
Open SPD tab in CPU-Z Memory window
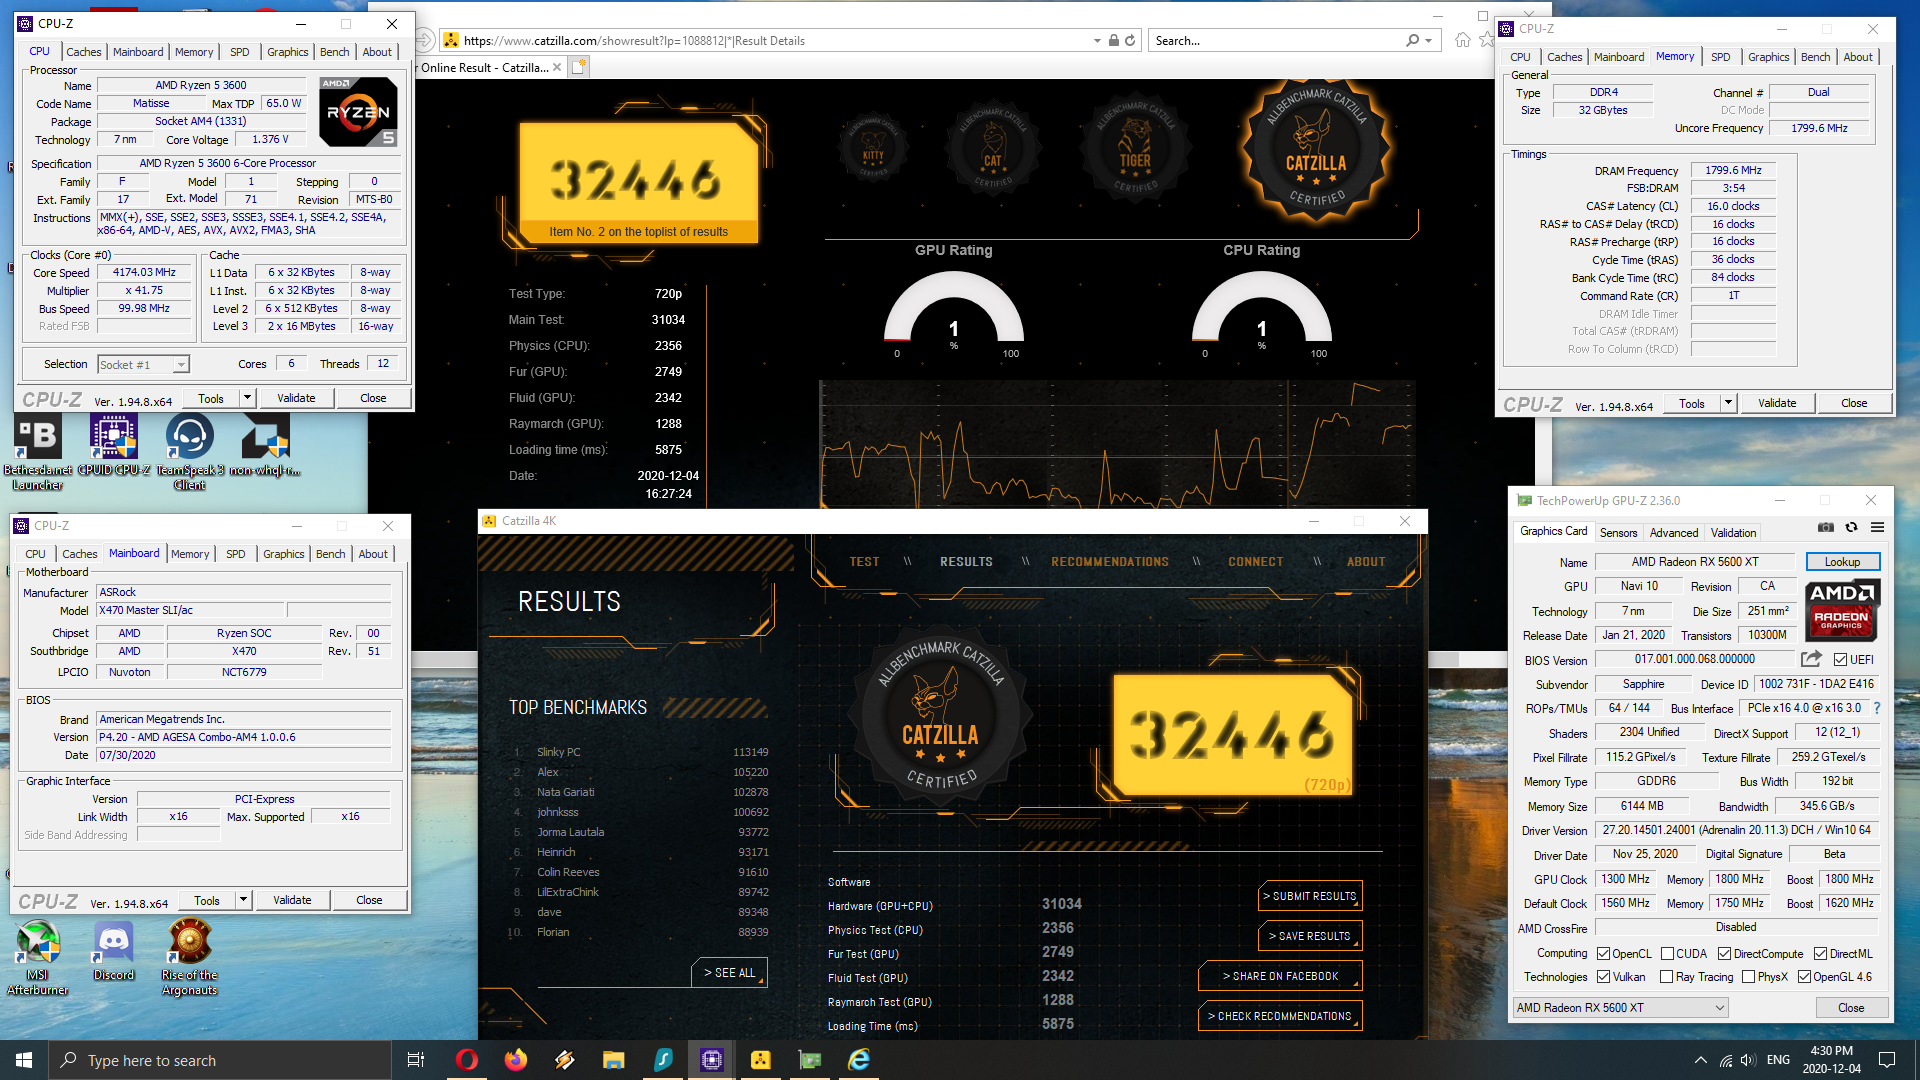point(1720,57)
